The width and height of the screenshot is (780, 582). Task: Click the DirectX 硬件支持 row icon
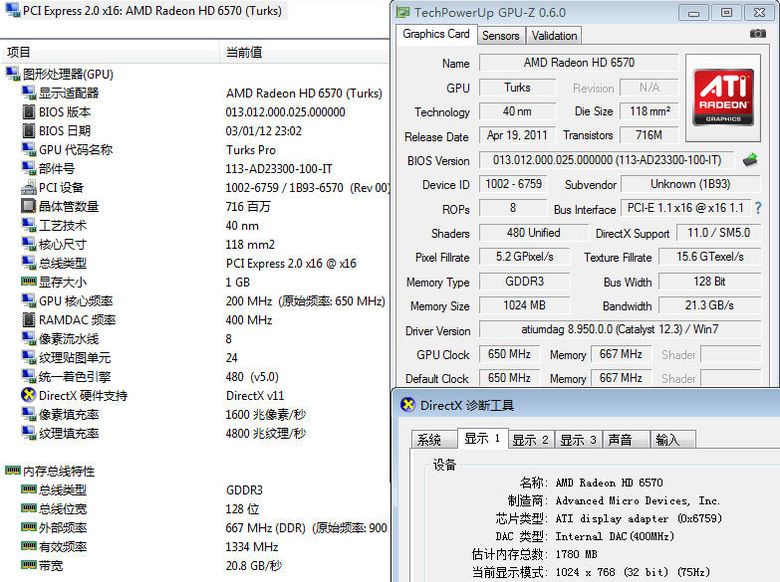[x=29, y=395]
